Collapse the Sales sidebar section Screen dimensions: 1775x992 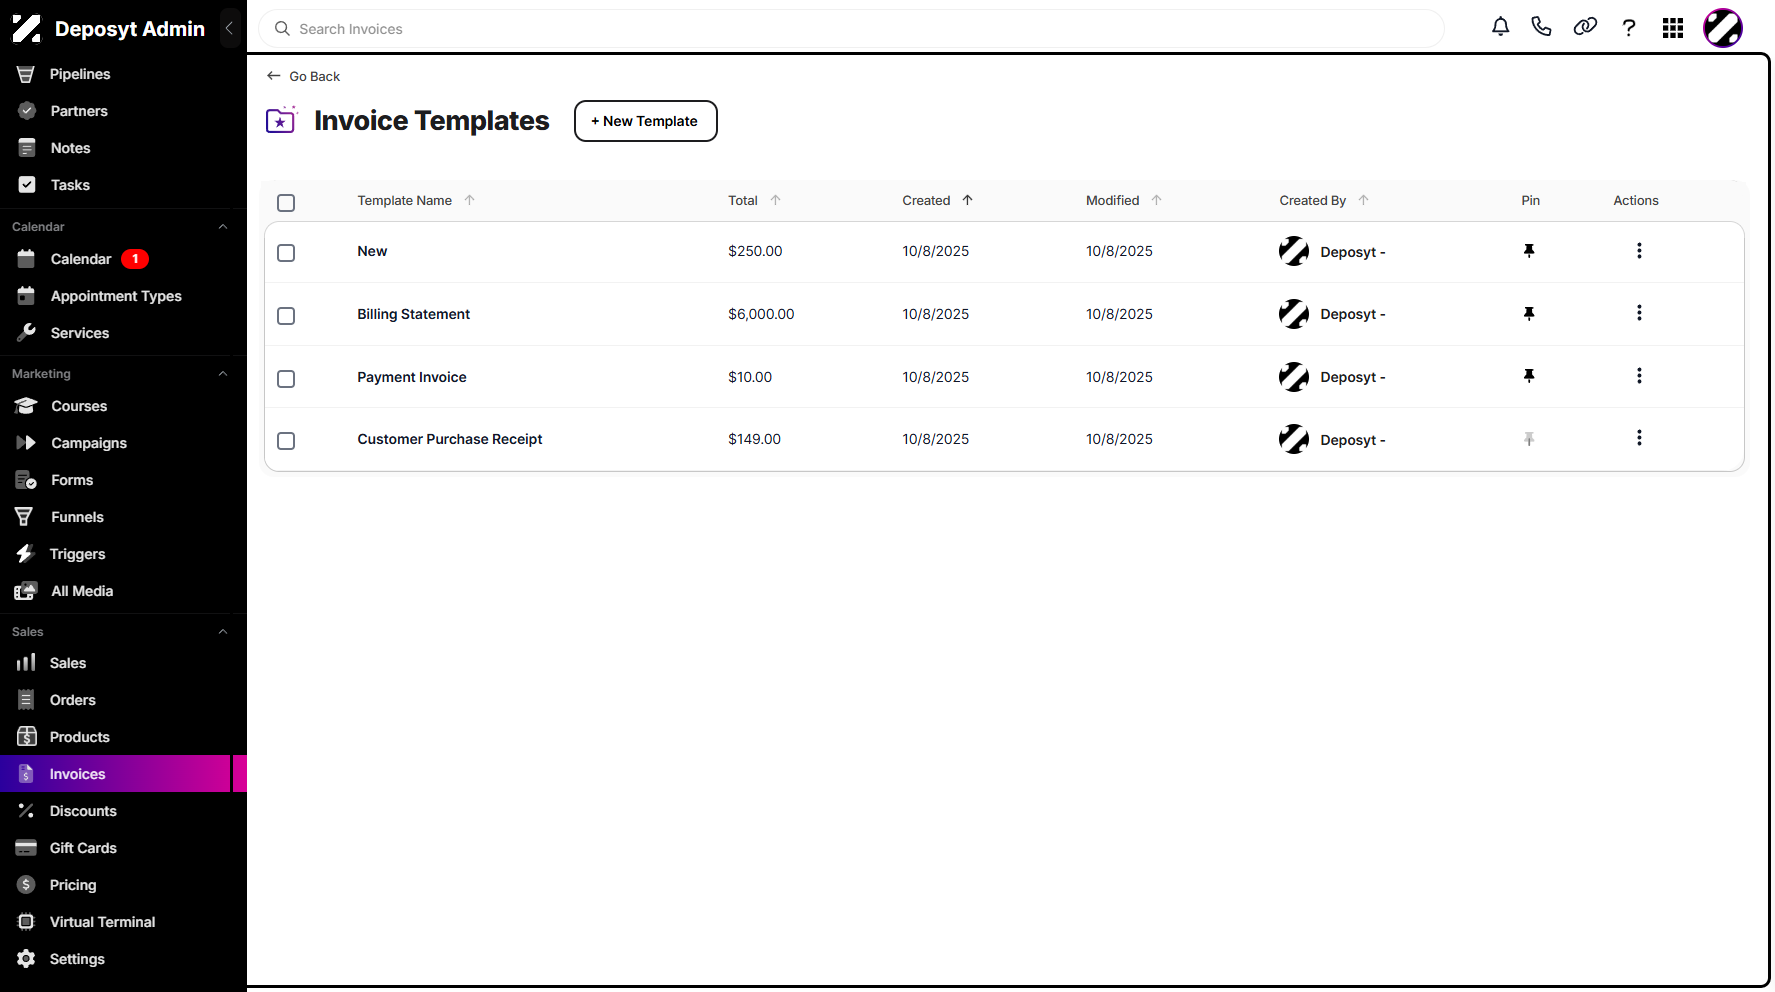pos(223,632)
